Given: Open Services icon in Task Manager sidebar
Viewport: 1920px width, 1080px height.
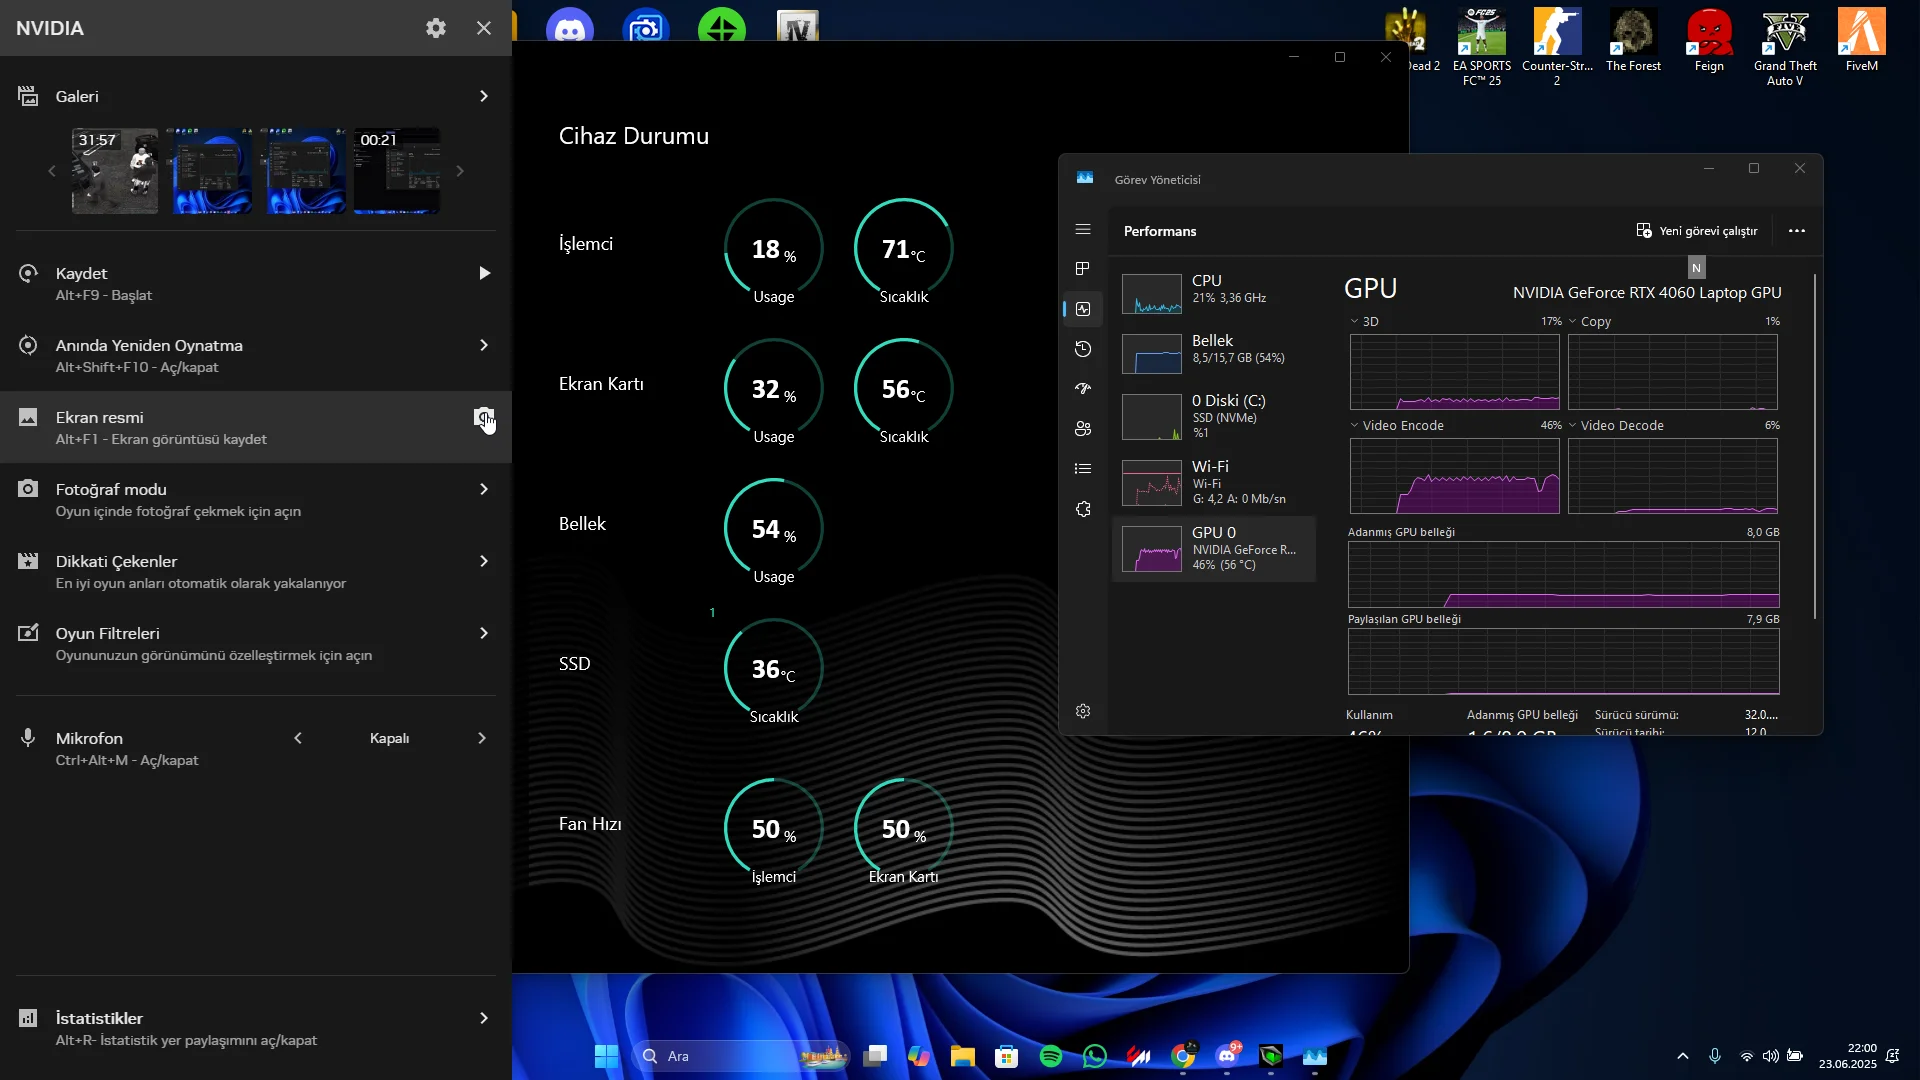Looking at the screenshot, I should point(1083,509).
